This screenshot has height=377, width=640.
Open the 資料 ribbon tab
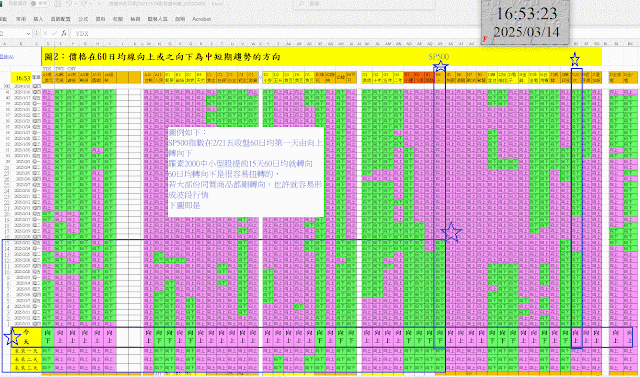(100, 19)
